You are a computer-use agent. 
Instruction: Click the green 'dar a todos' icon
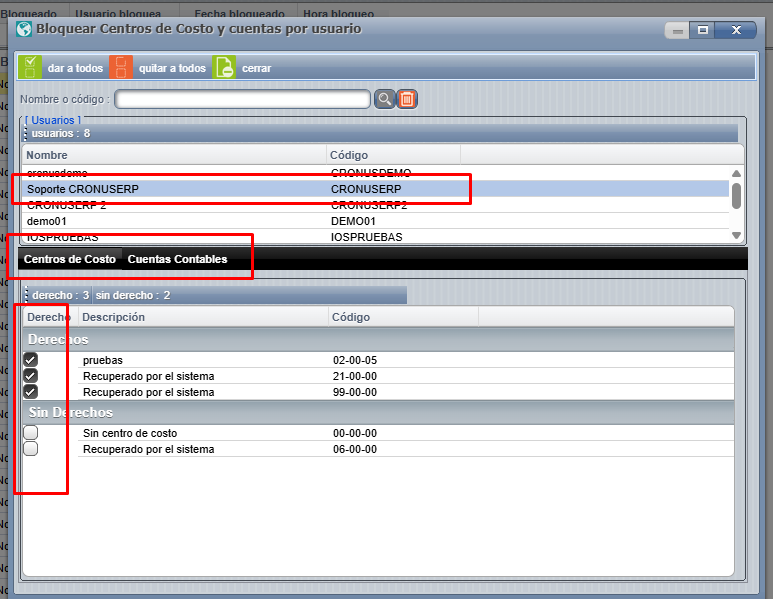pos(31,68)
